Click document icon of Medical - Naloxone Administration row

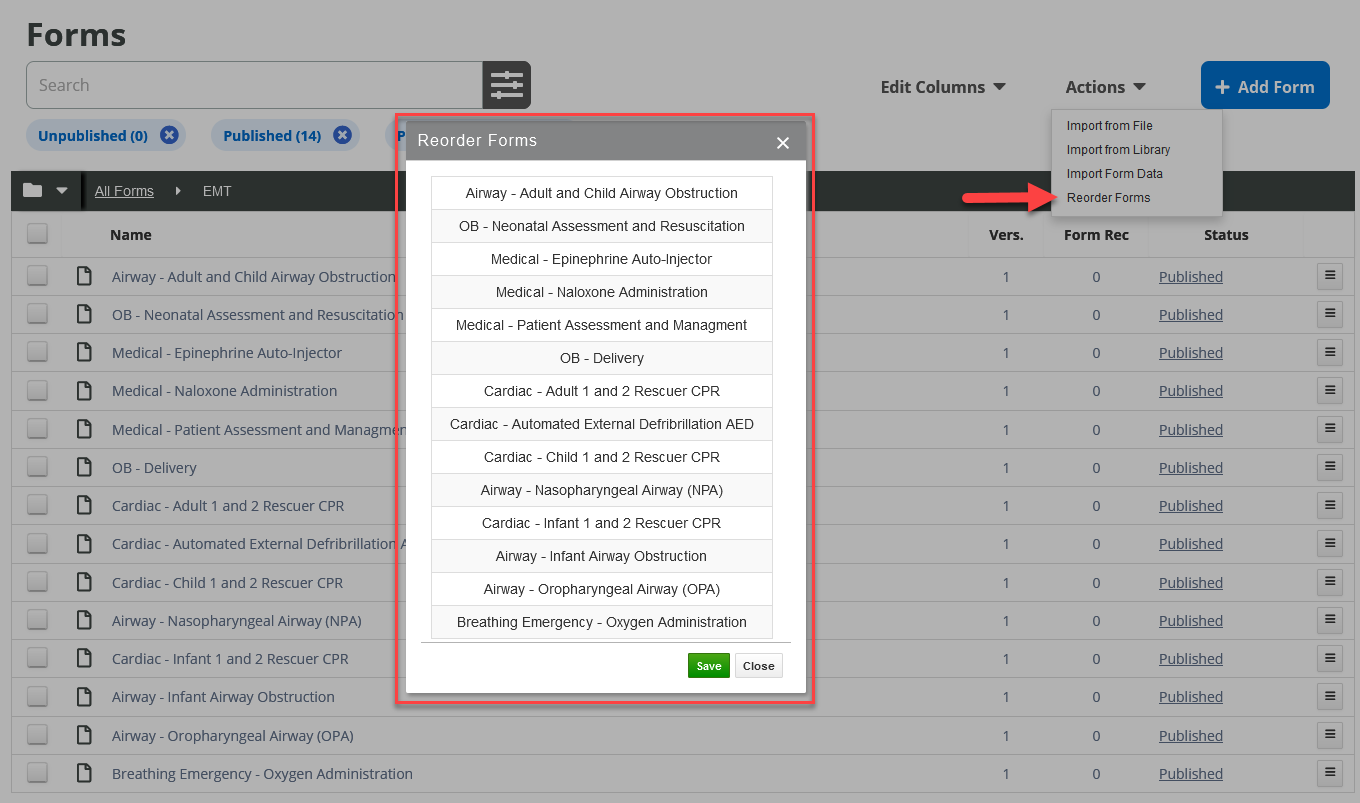85,390
